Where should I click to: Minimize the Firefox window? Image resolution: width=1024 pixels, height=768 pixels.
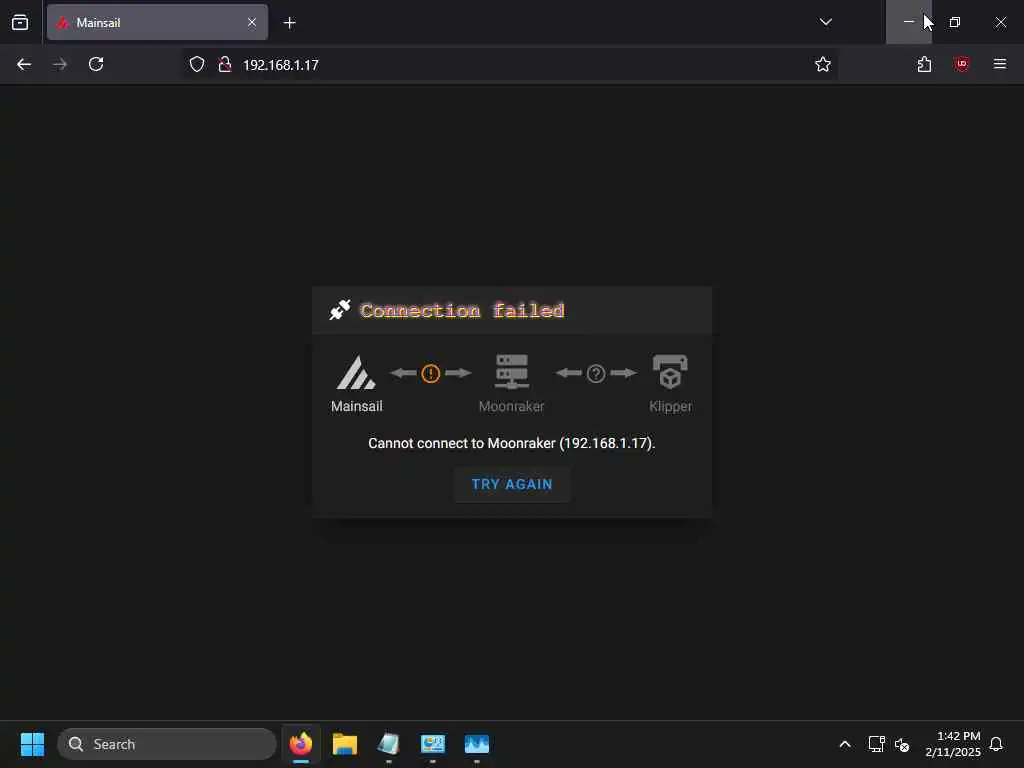908,22
